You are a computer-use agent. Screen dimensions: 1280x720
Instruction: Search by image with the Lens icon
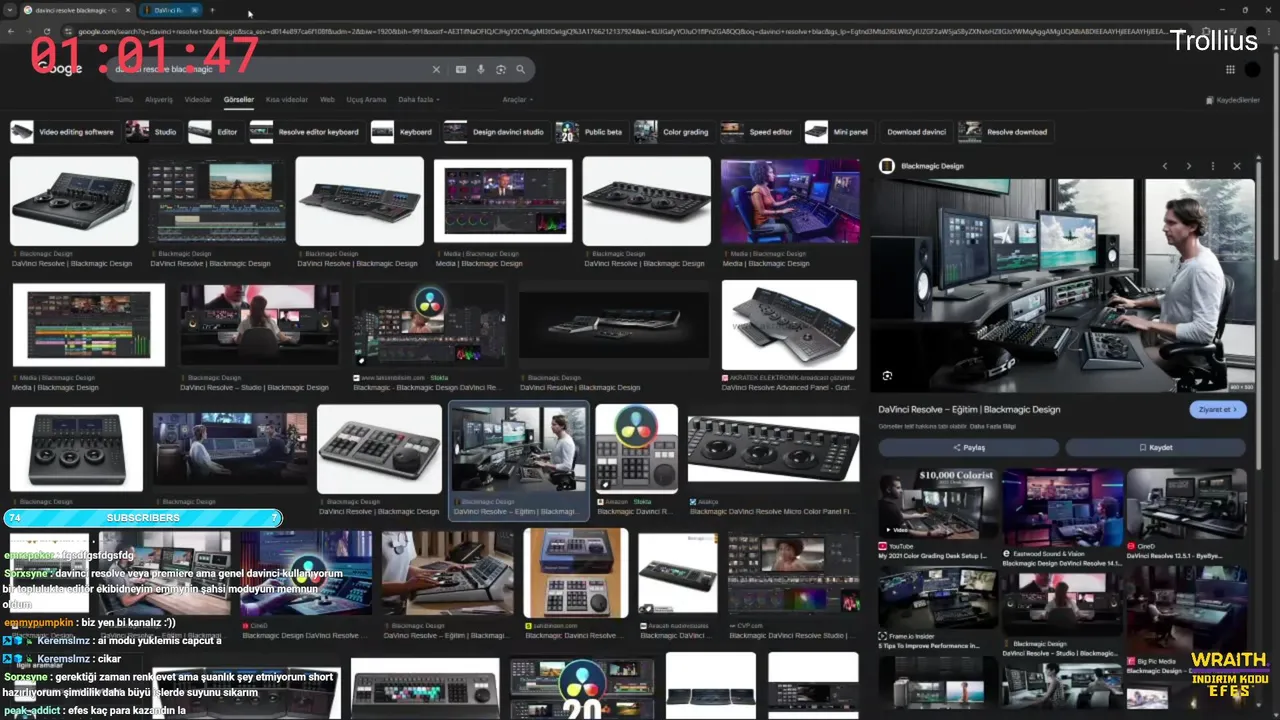pos(501,69)
